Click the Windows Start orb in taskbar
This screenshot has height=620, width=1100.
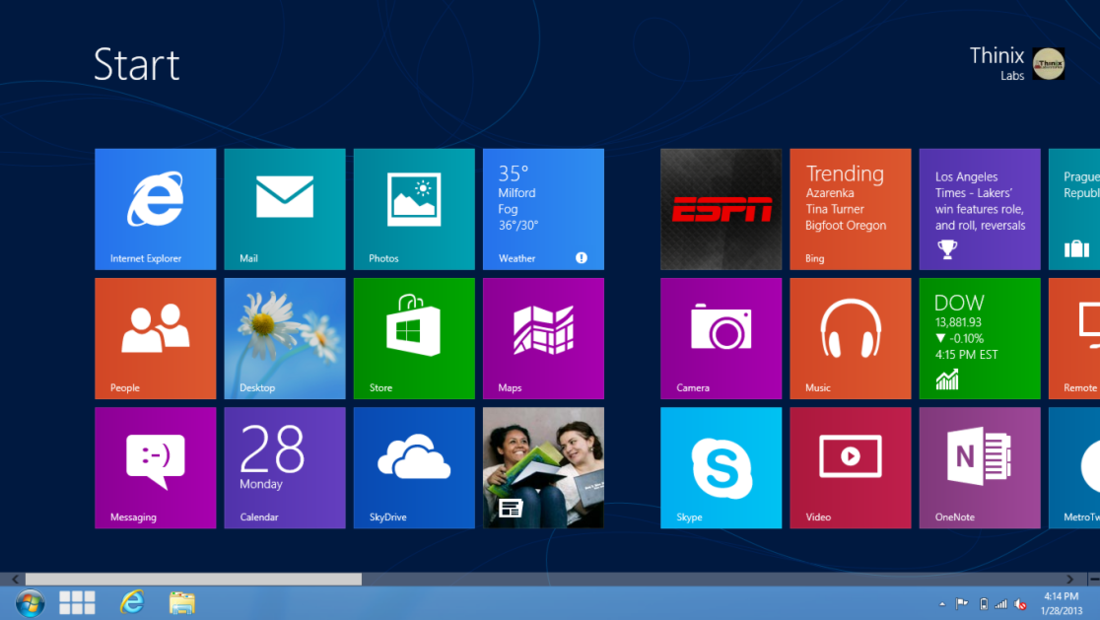pos(30,603)
